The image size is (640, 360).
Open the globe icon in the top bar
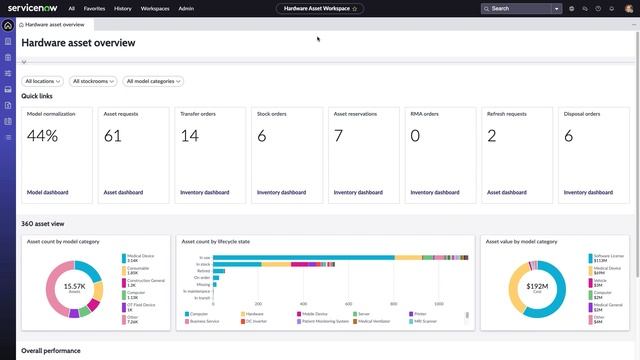click(x=571, y=9)
